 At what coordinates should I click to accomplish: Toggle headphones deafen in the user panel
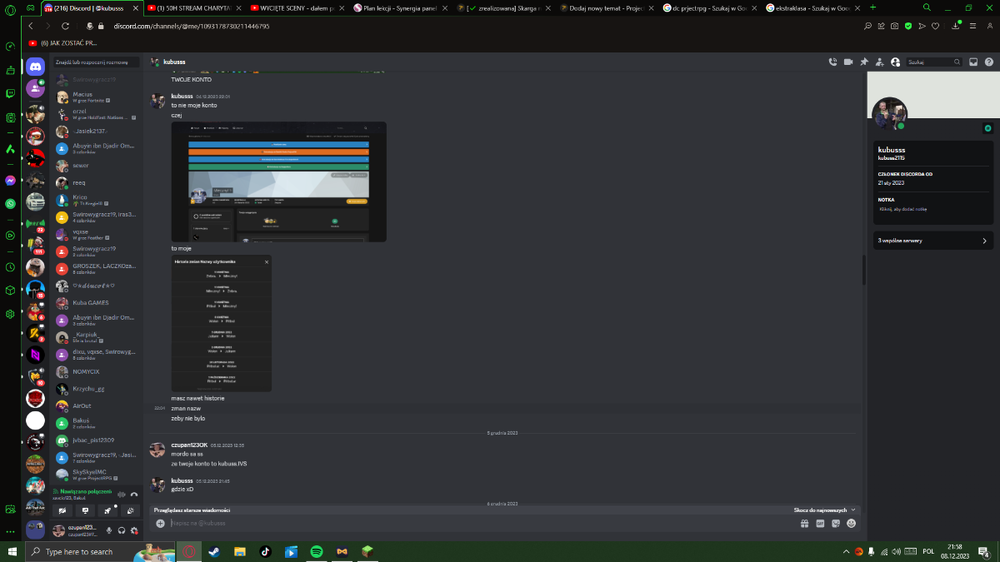click(122, 530)
